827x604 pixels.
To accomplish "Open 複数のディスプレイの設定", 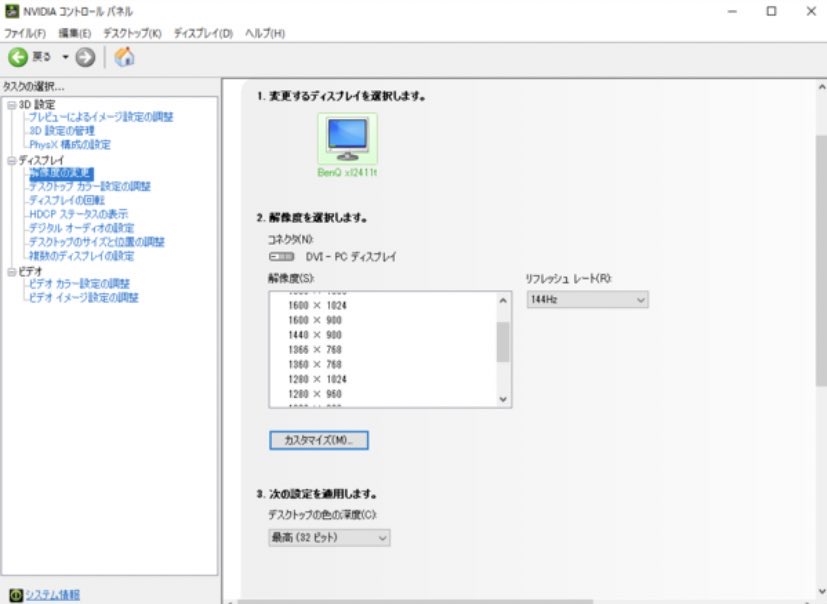I will tap(81, 256).
